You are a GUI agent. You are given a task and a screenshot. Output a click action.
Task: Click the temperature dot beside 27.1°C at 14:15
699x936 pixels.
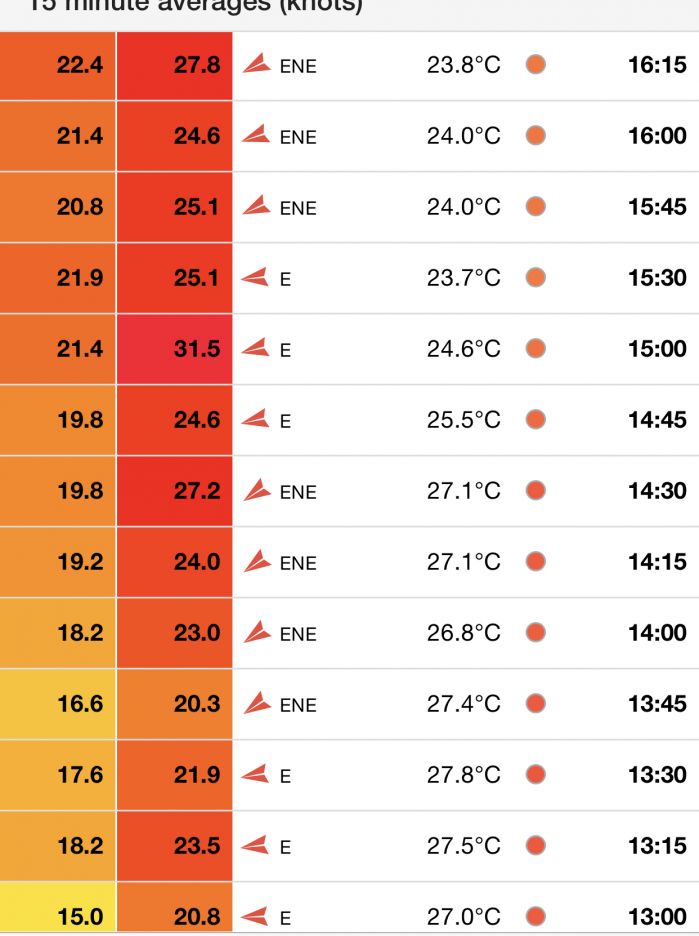pos(536,562)
